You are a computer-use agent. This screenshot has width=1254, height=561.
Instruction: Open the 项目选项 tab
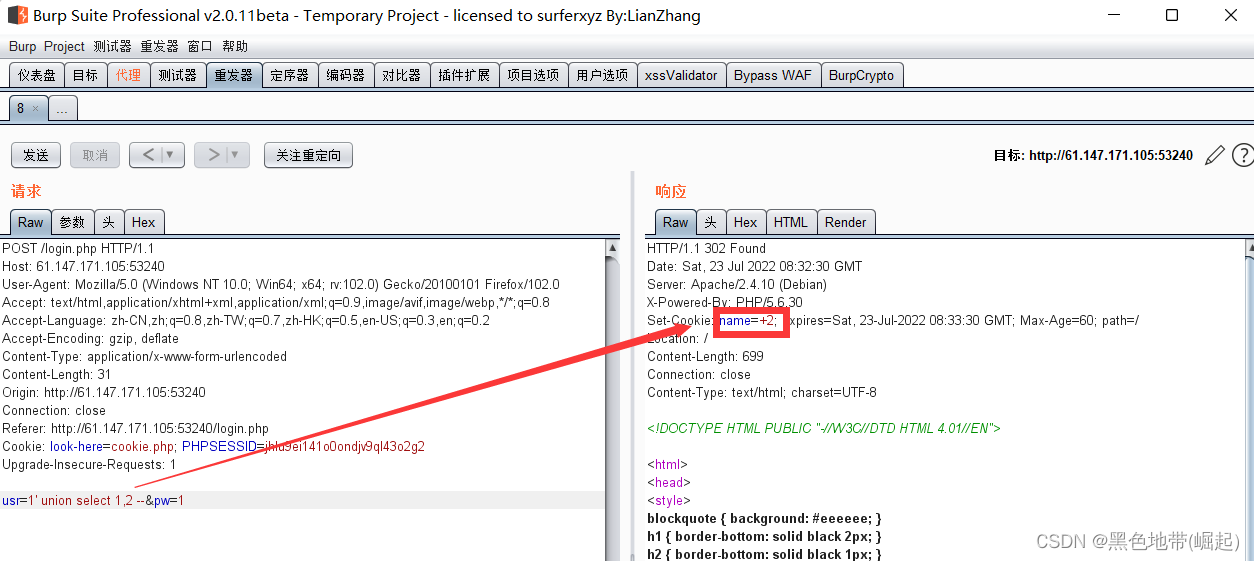pos(533,75)
